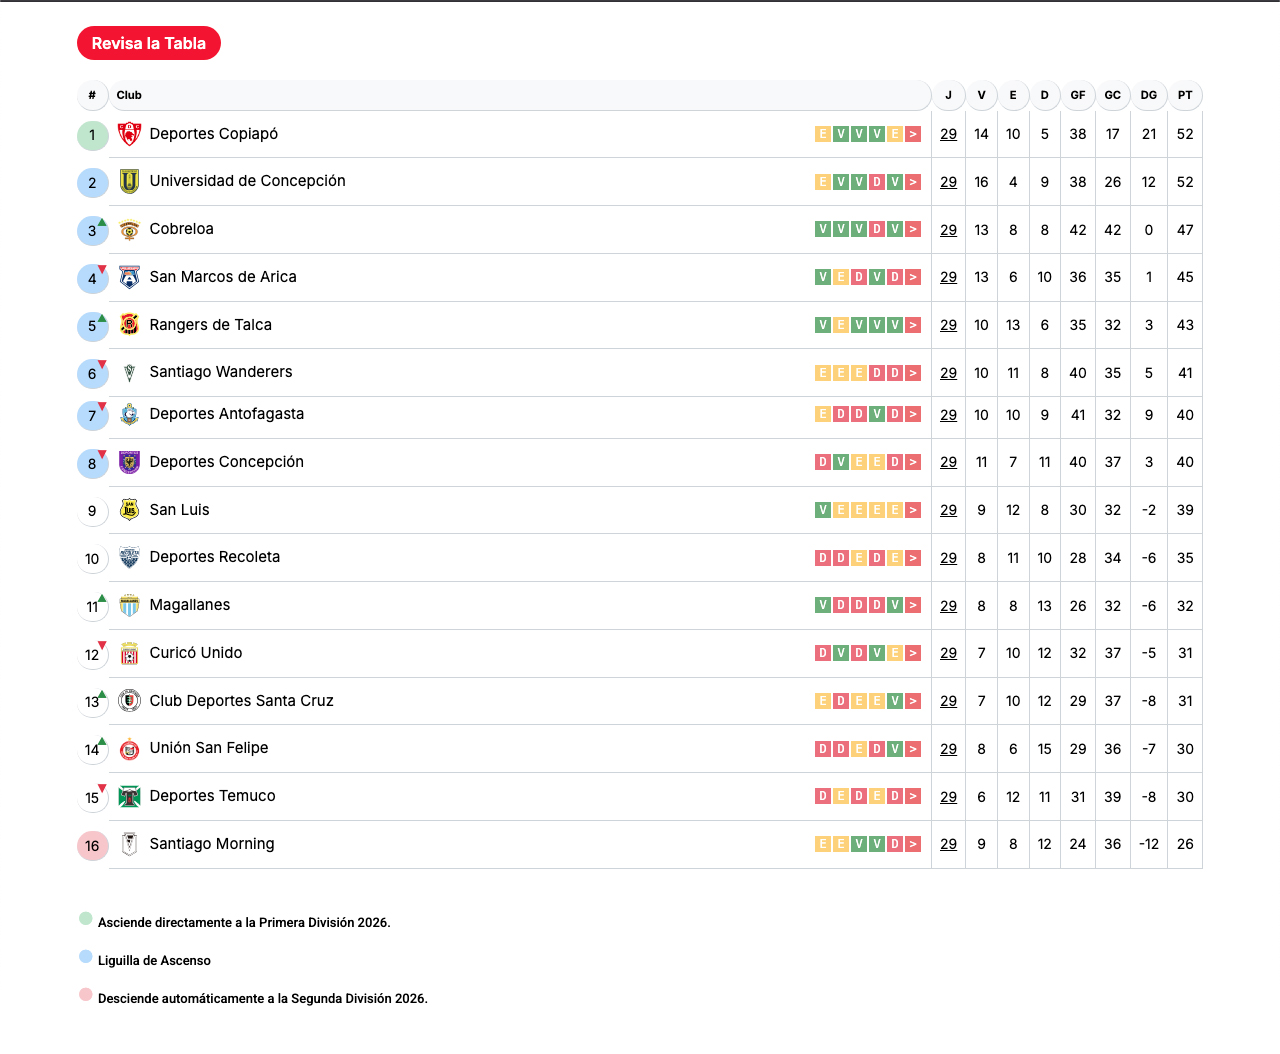This screenshot has height=1054, width=1280.
Task: Click the pink relegation legend dot
Action: [86, 995]
